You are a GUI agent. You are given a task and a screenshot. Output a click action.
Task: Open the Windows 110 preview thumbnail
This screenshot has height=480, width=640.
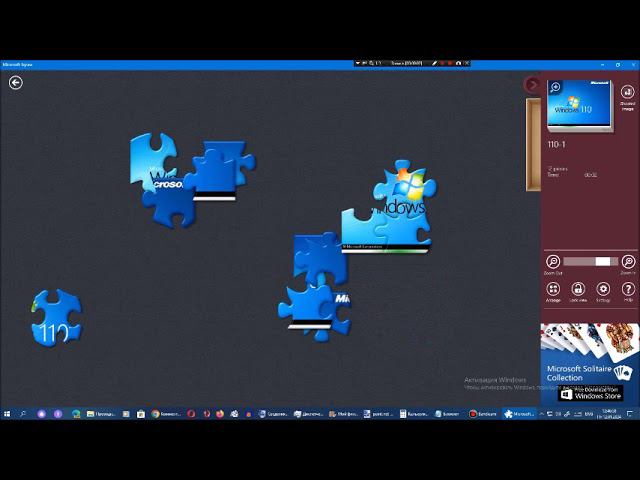click(x=579, y=105)
